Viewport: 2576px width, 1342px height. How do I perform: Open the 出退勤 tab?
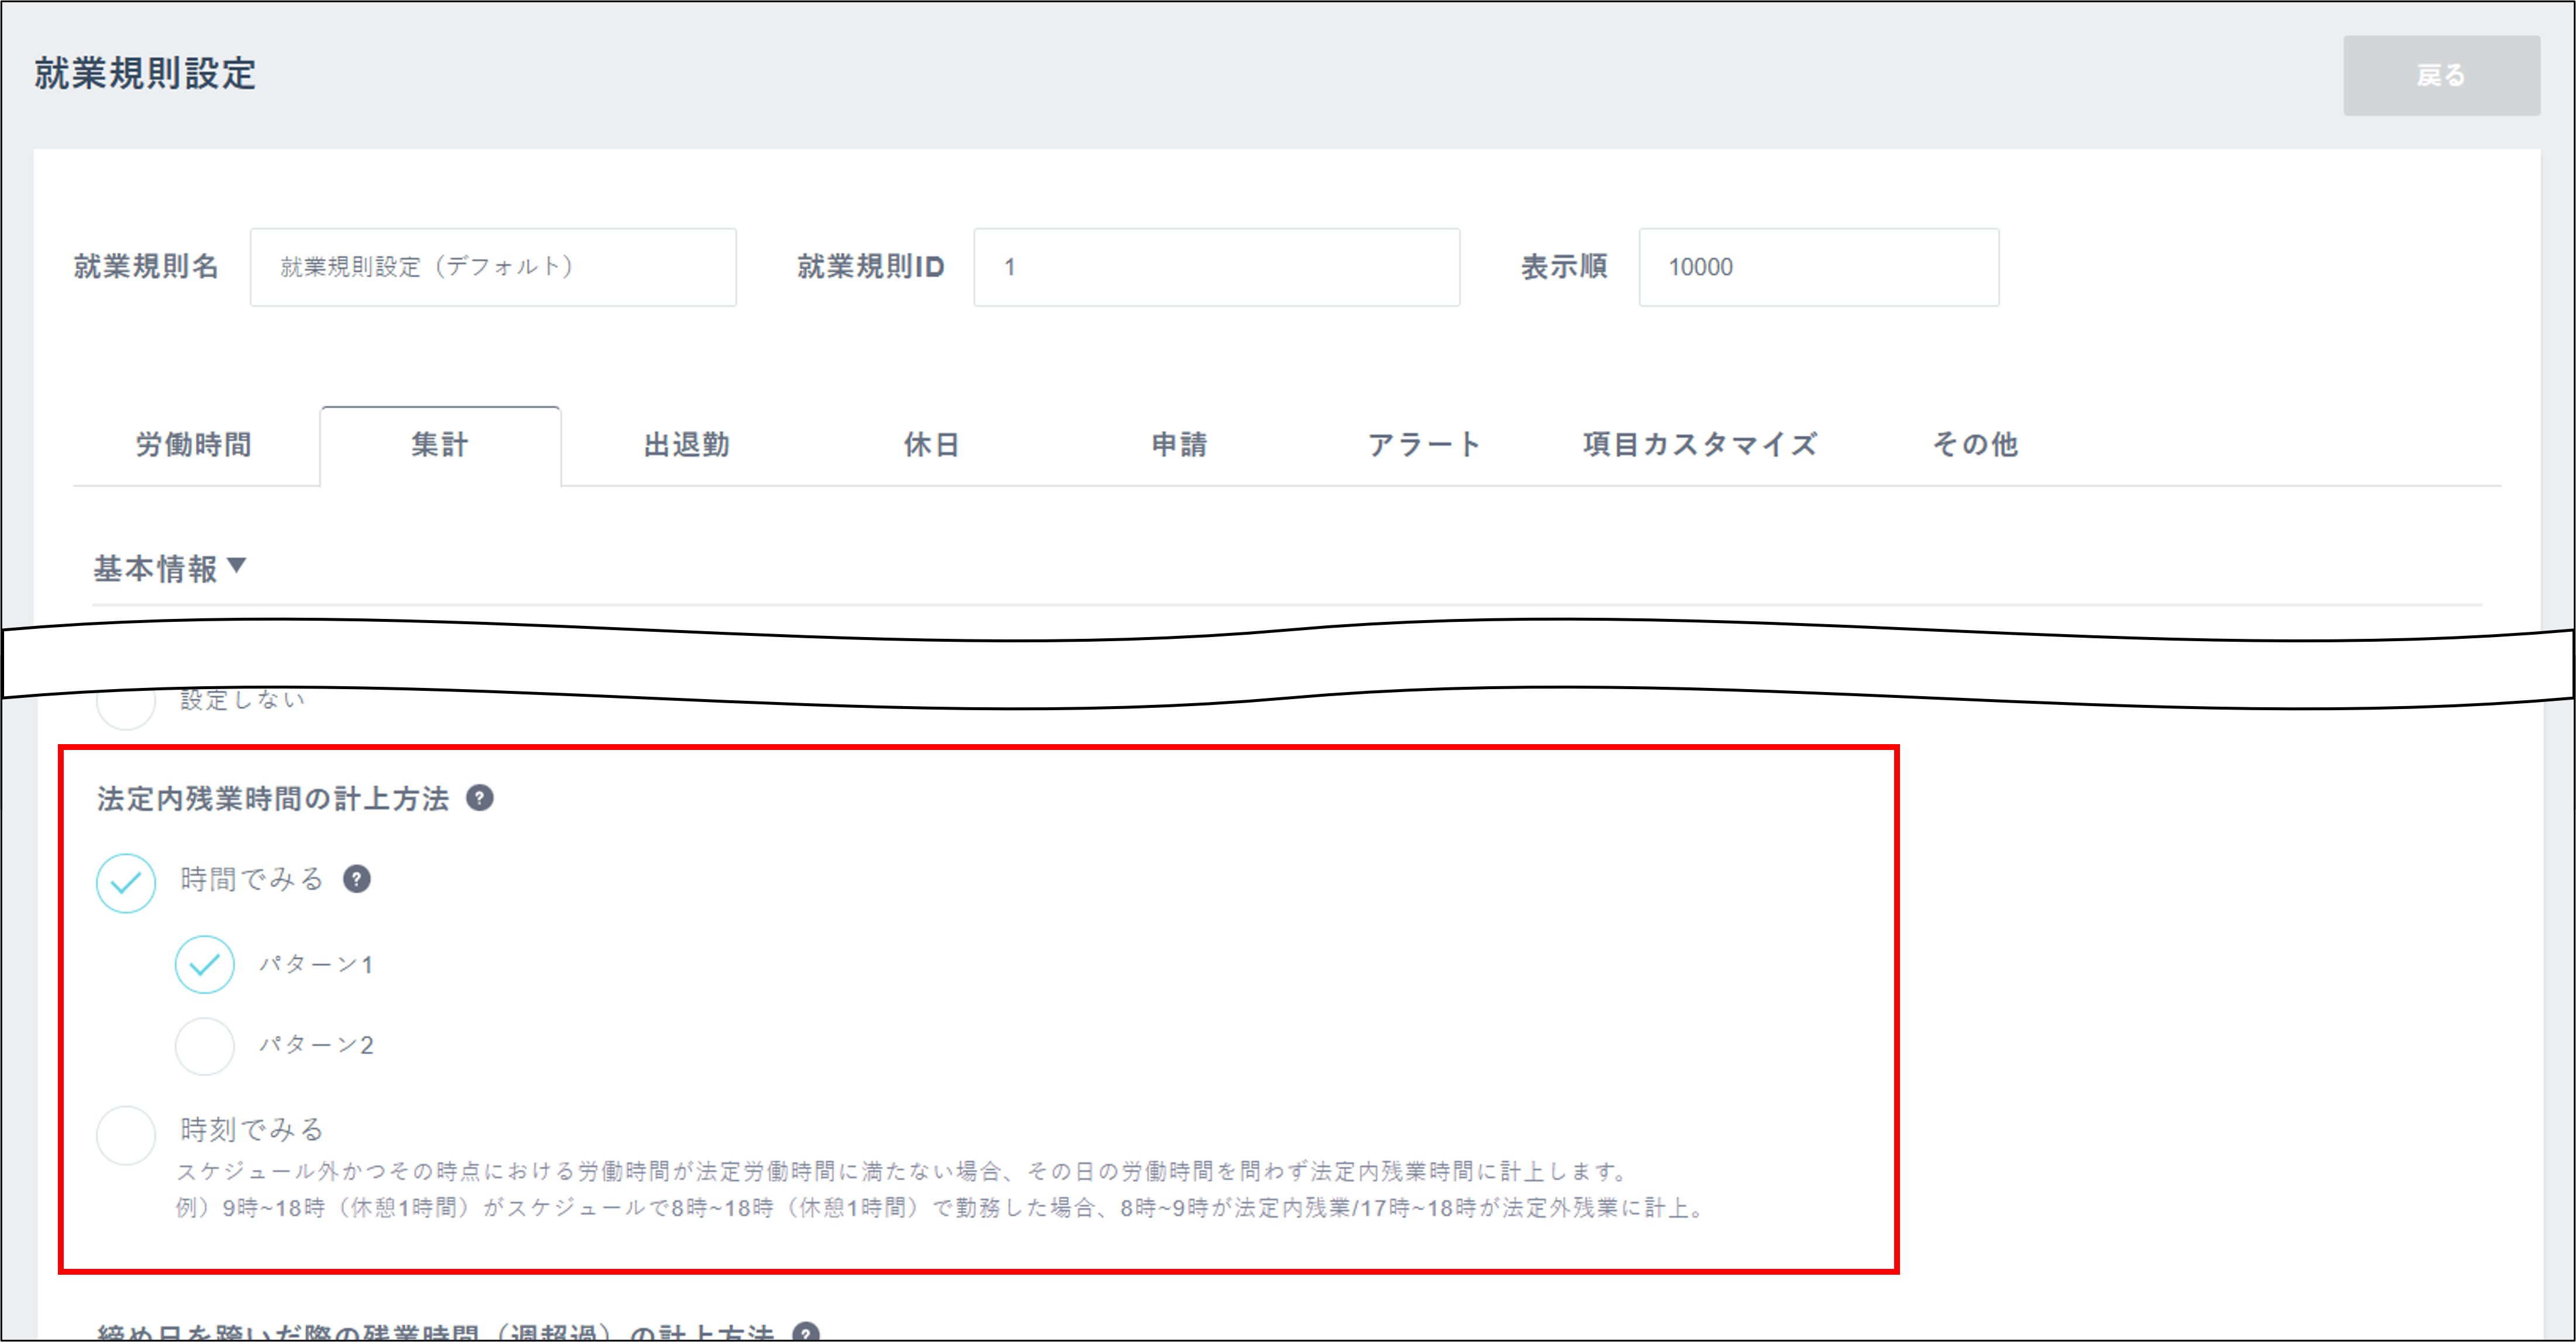click(x=686, y=446)
